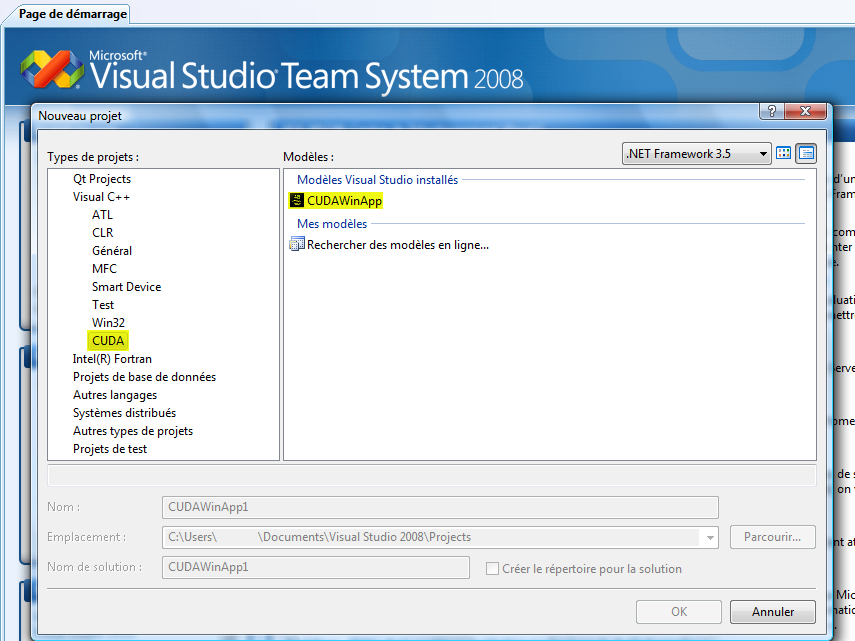
Task: Click the help question mark button
Action: click(771, 112)
